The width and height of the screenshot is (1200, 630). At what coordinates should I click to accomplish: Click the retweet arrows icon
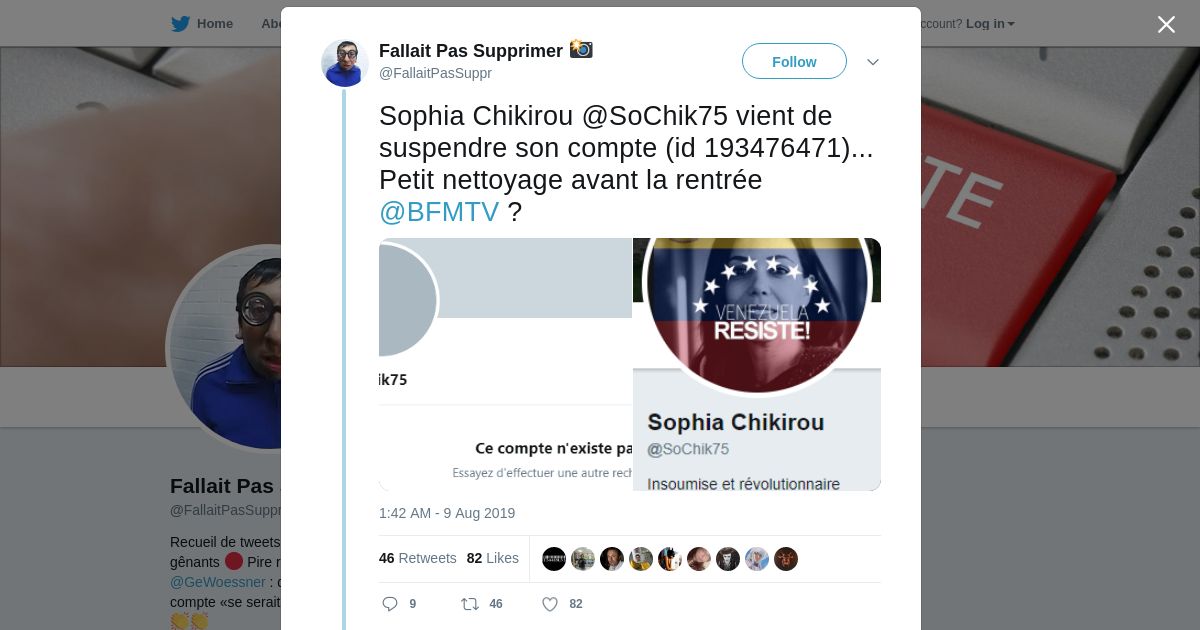[x=469, y=604]
